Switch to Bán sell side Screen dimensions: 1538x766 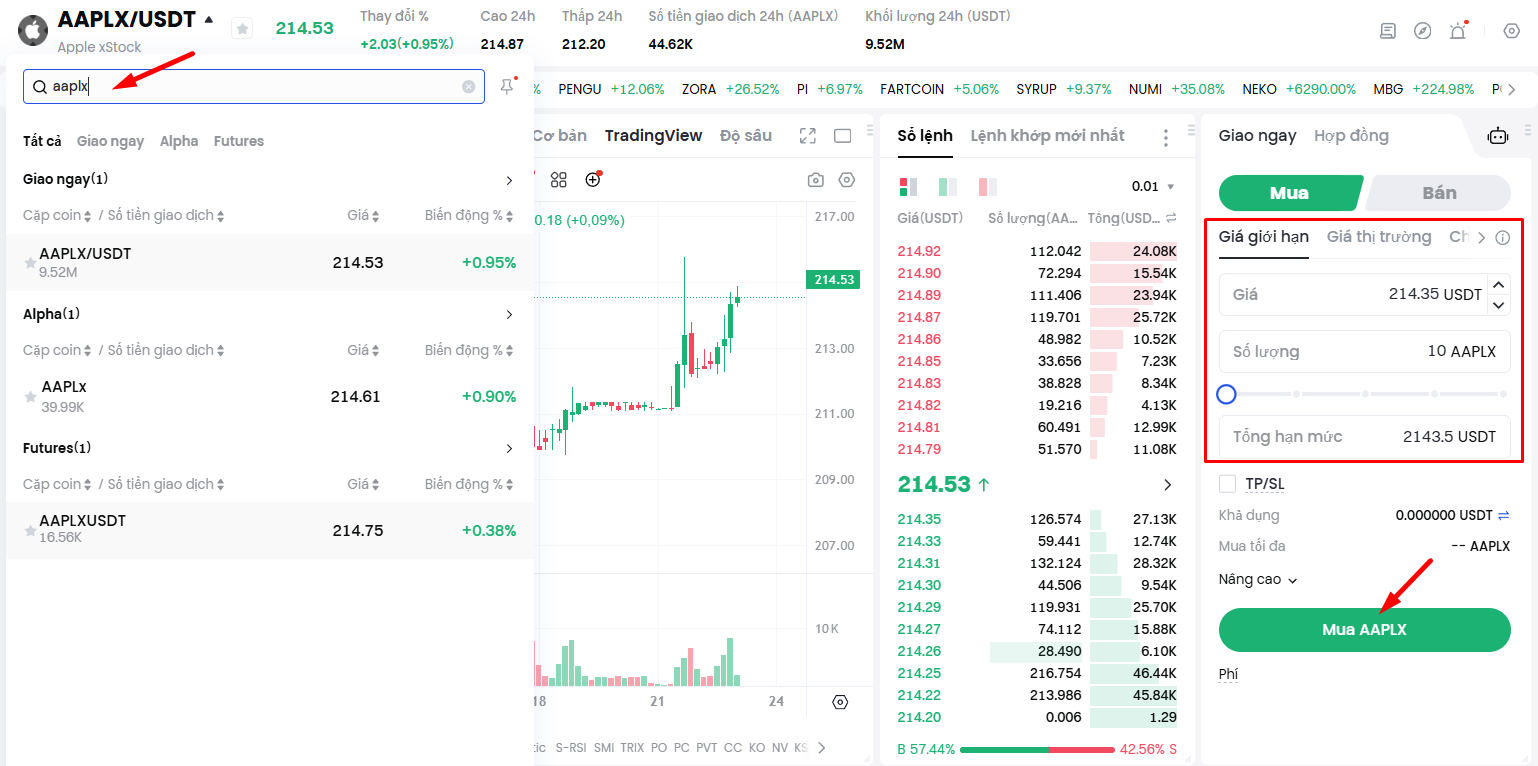coord(1439,193)
